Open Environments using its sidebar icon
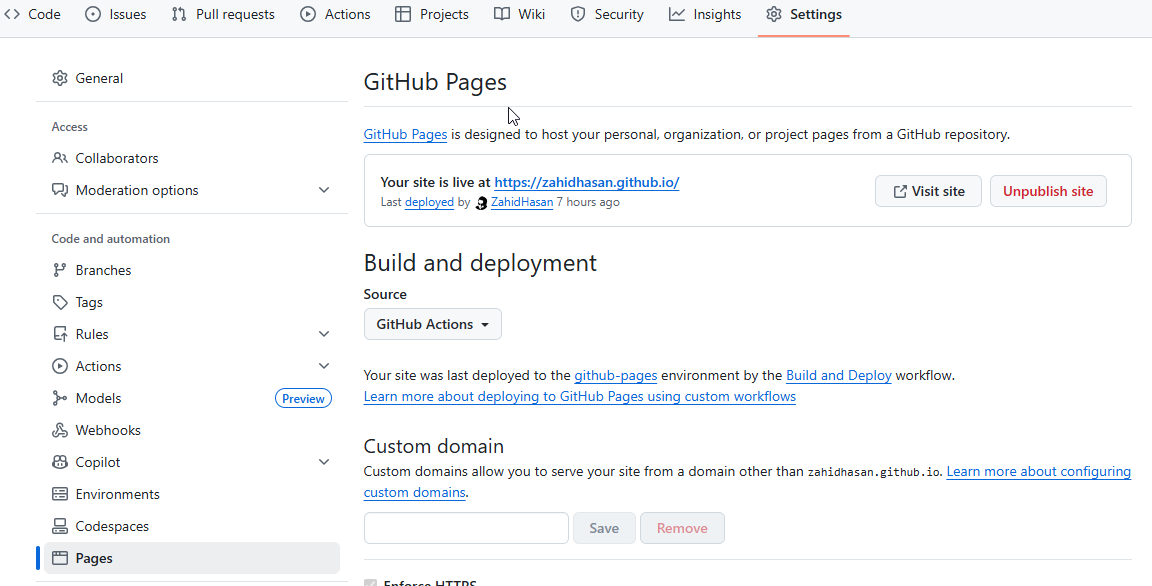 coord(60,494)
